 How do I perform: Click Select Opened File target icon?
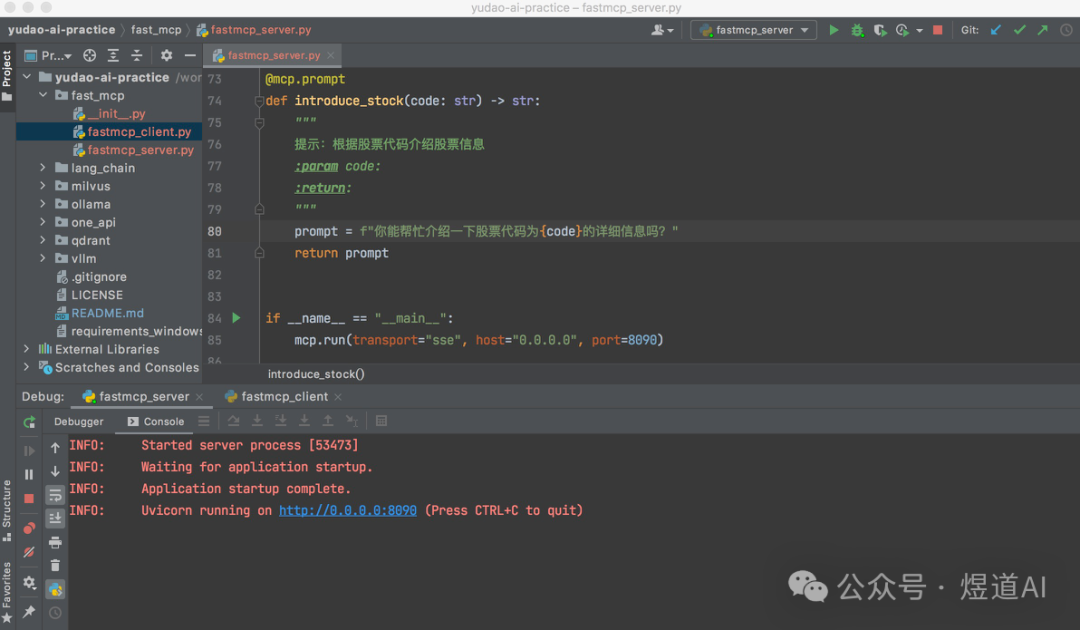click(x=90, y=56)
